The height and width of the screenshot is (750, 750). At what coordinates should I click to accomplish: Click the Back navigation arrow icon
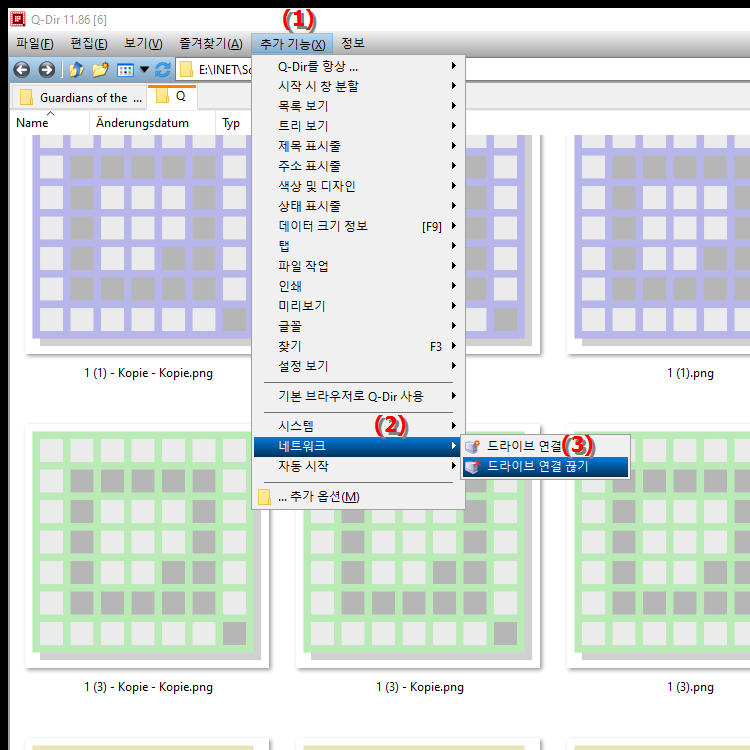coord(22,70)
